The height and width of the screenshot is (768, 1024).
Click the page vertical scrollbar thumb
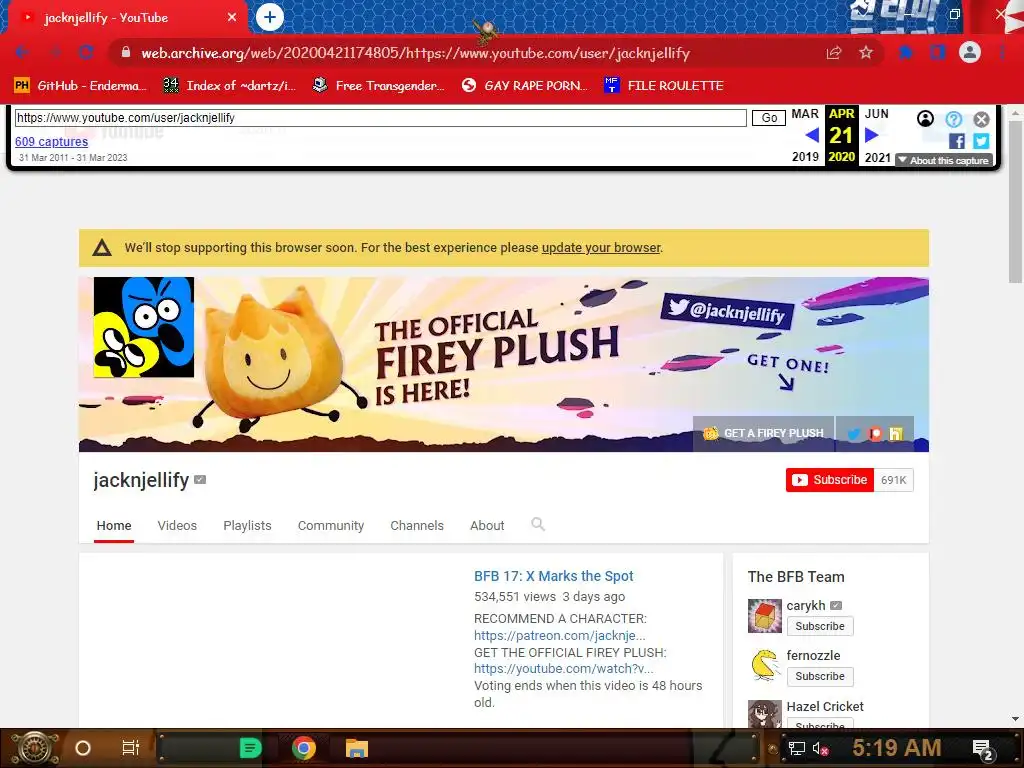1016,201
